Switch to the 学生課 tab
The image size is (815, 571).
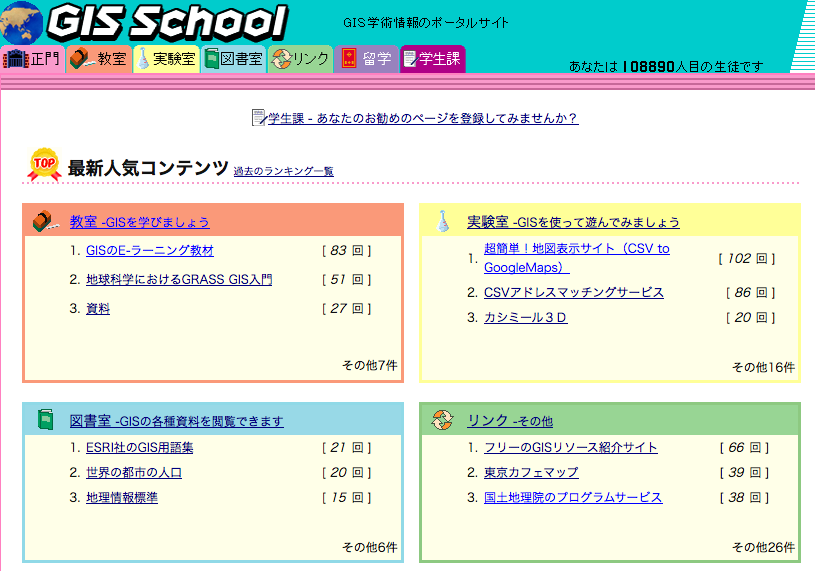click(432, 59)
